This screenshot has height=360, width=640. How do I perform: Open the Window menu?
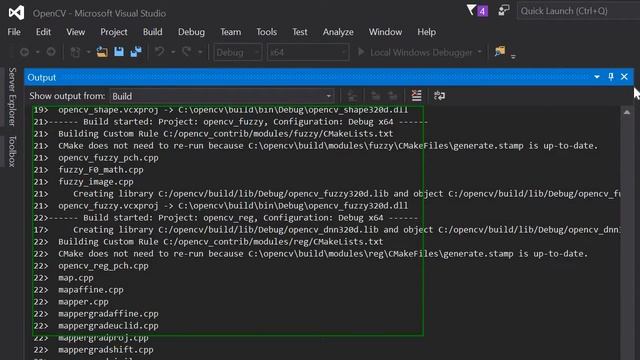[385, 32]
